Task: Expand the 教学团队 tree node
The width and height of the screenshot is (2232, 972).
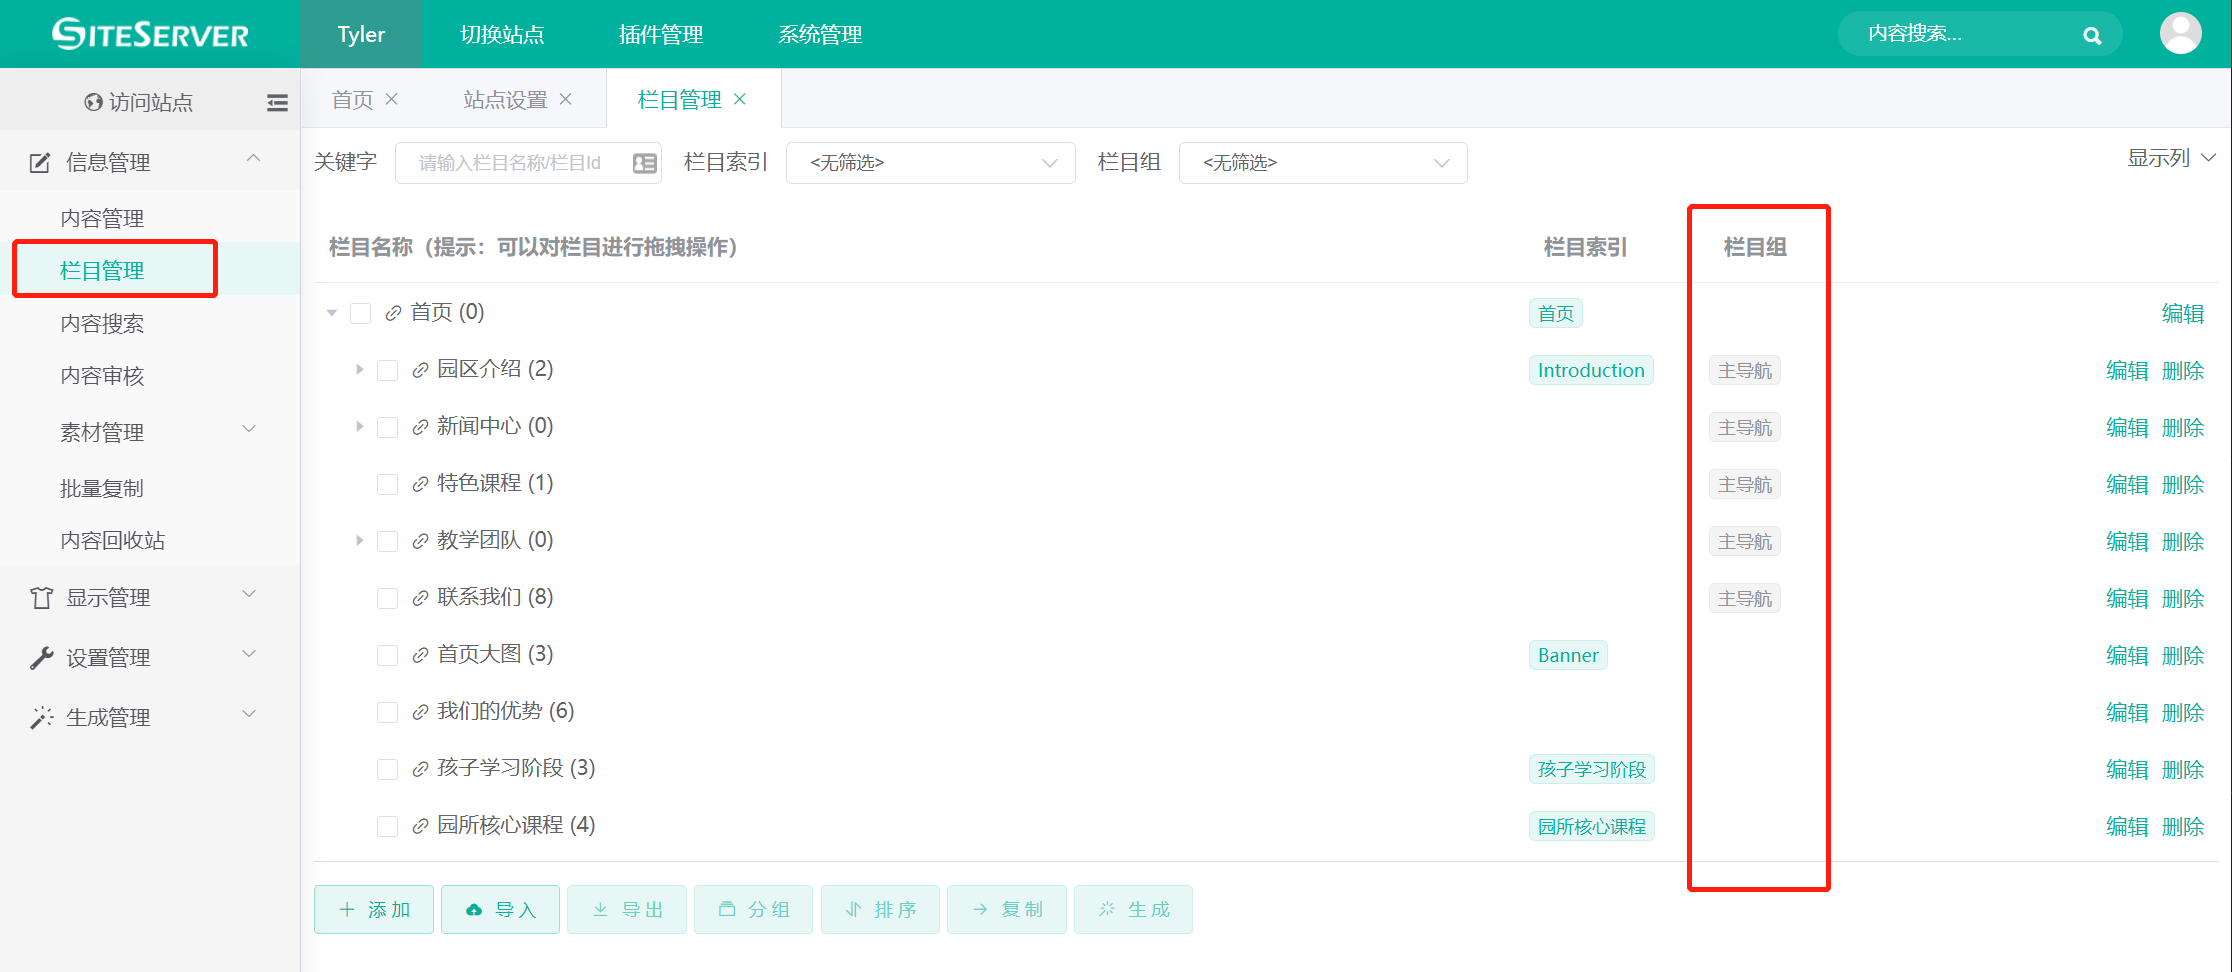Action: pos(360,541)
